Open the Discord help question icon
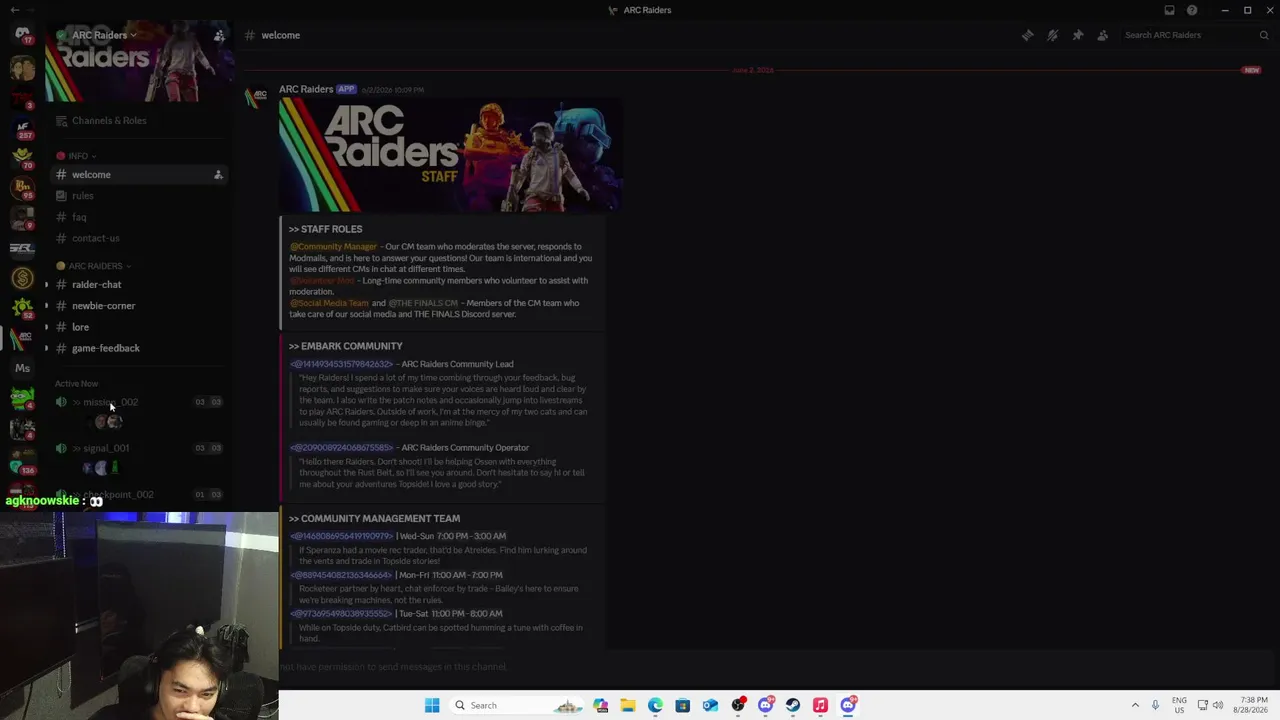Viewport: 1280px width, 720px height. coord(1192,10)
